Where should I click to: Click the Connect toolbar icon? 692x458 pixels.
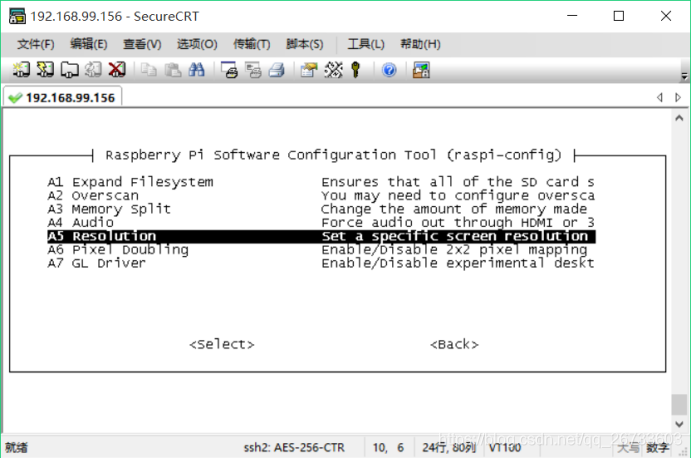tap(21, 70)
